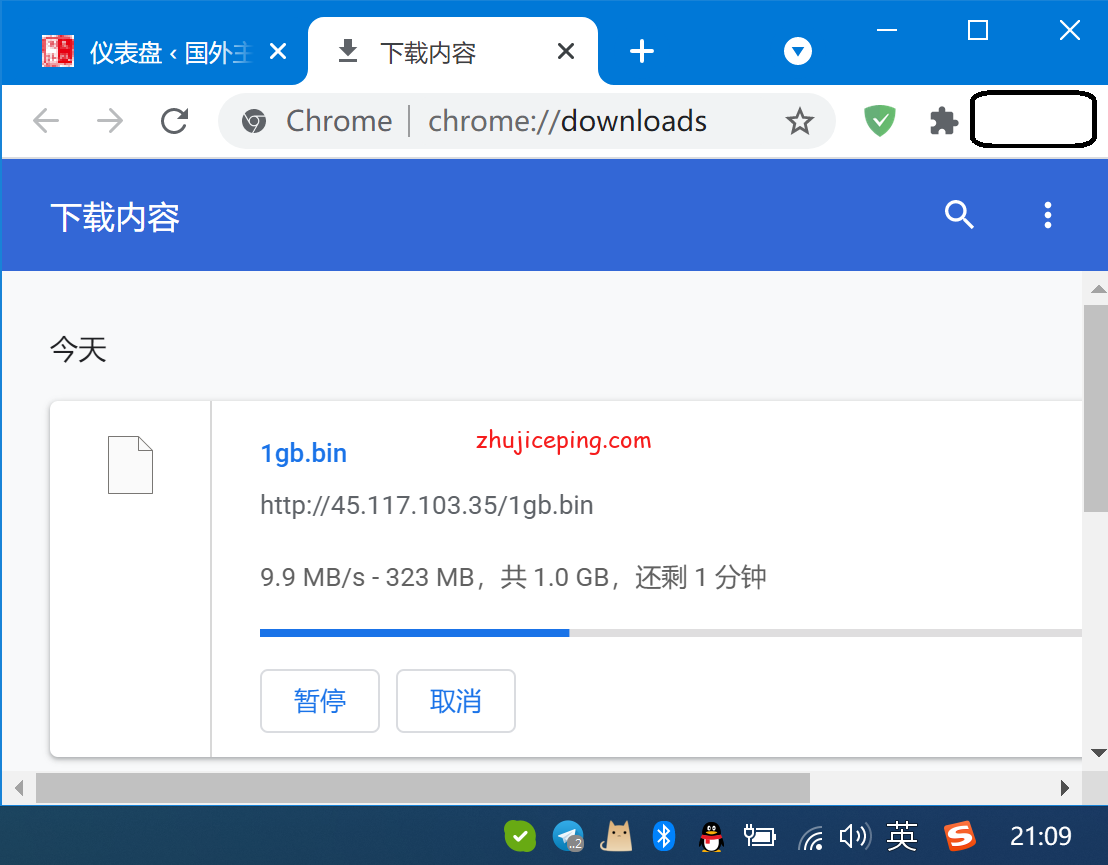Open the green shield AdGuard extension

(879, 121)
